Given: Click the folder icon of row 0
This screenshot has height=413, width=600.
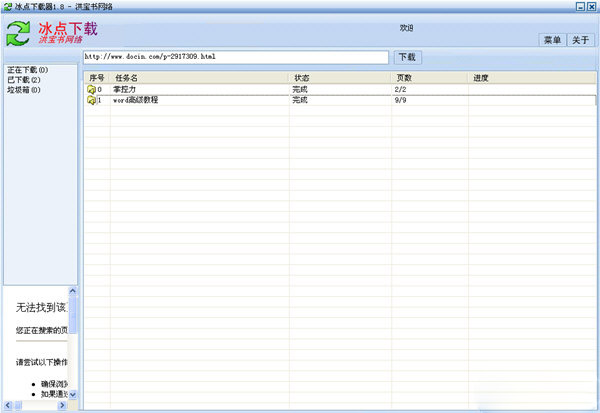Looking at the screenshot, I should 91,90.
